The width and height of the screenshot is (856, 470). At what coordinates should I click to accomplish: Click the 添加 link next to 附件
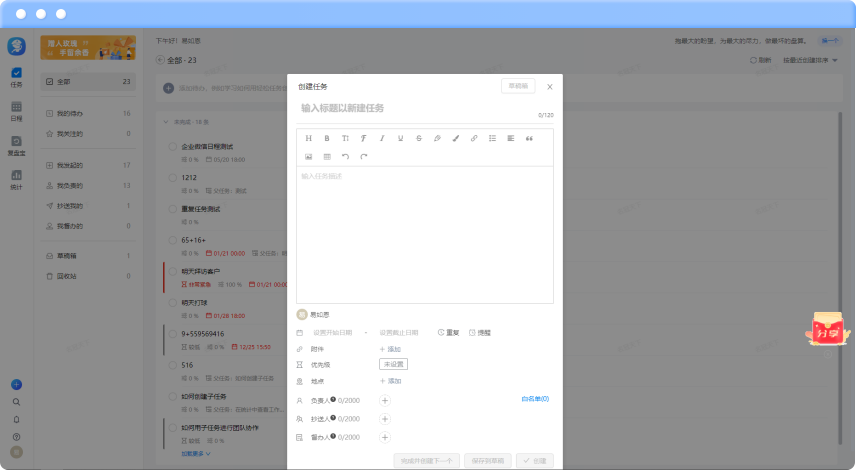[390, 349]
